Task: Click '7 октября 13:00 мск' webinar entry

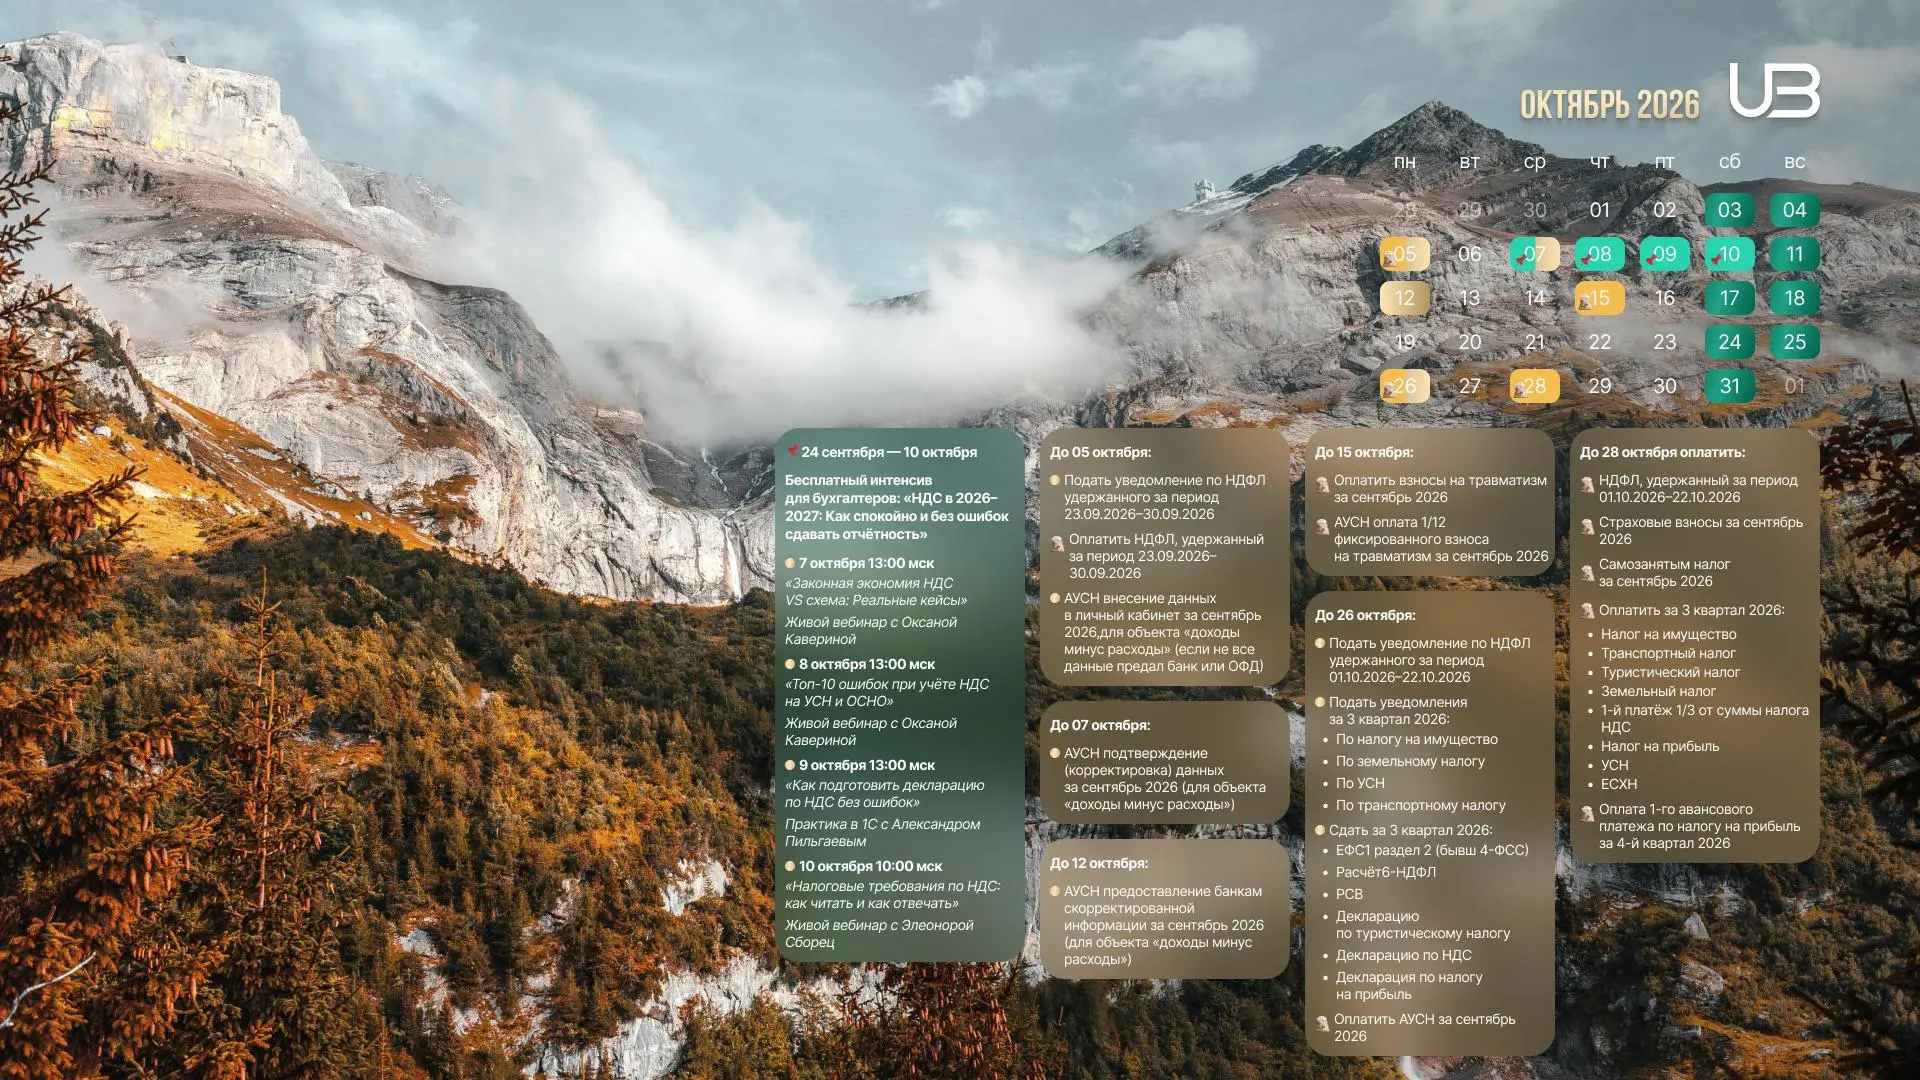Action: 866,563
